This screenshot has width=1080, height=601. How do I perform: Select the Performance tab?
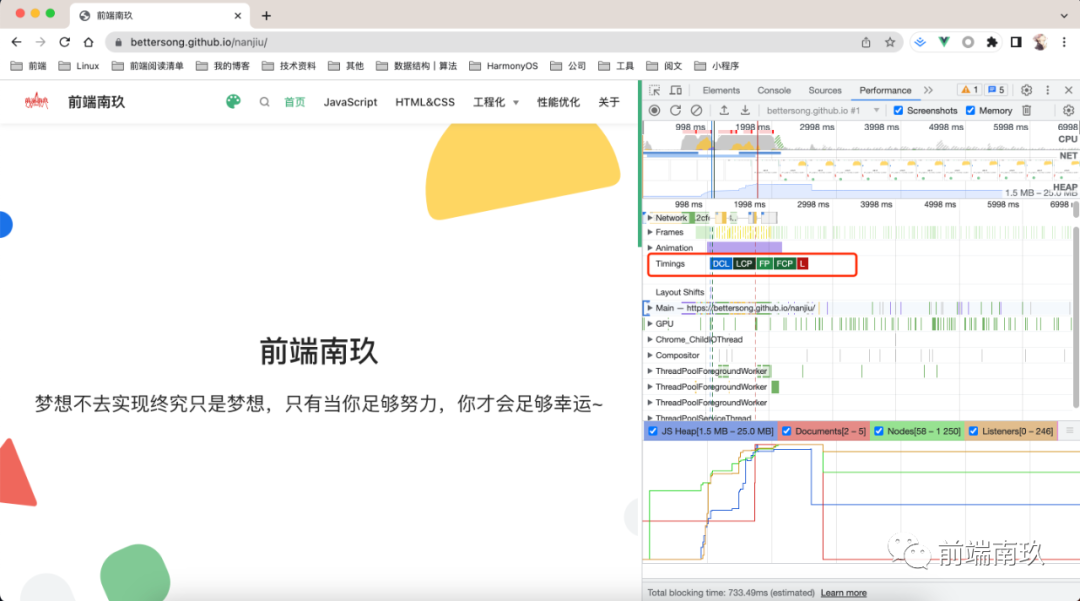[x=885, y=90]
